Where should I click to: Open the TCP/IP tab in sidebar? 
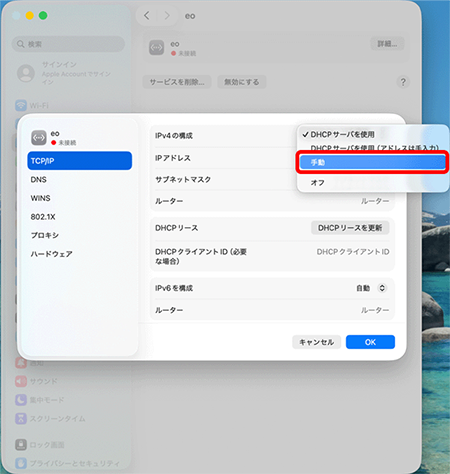point(80,161)
